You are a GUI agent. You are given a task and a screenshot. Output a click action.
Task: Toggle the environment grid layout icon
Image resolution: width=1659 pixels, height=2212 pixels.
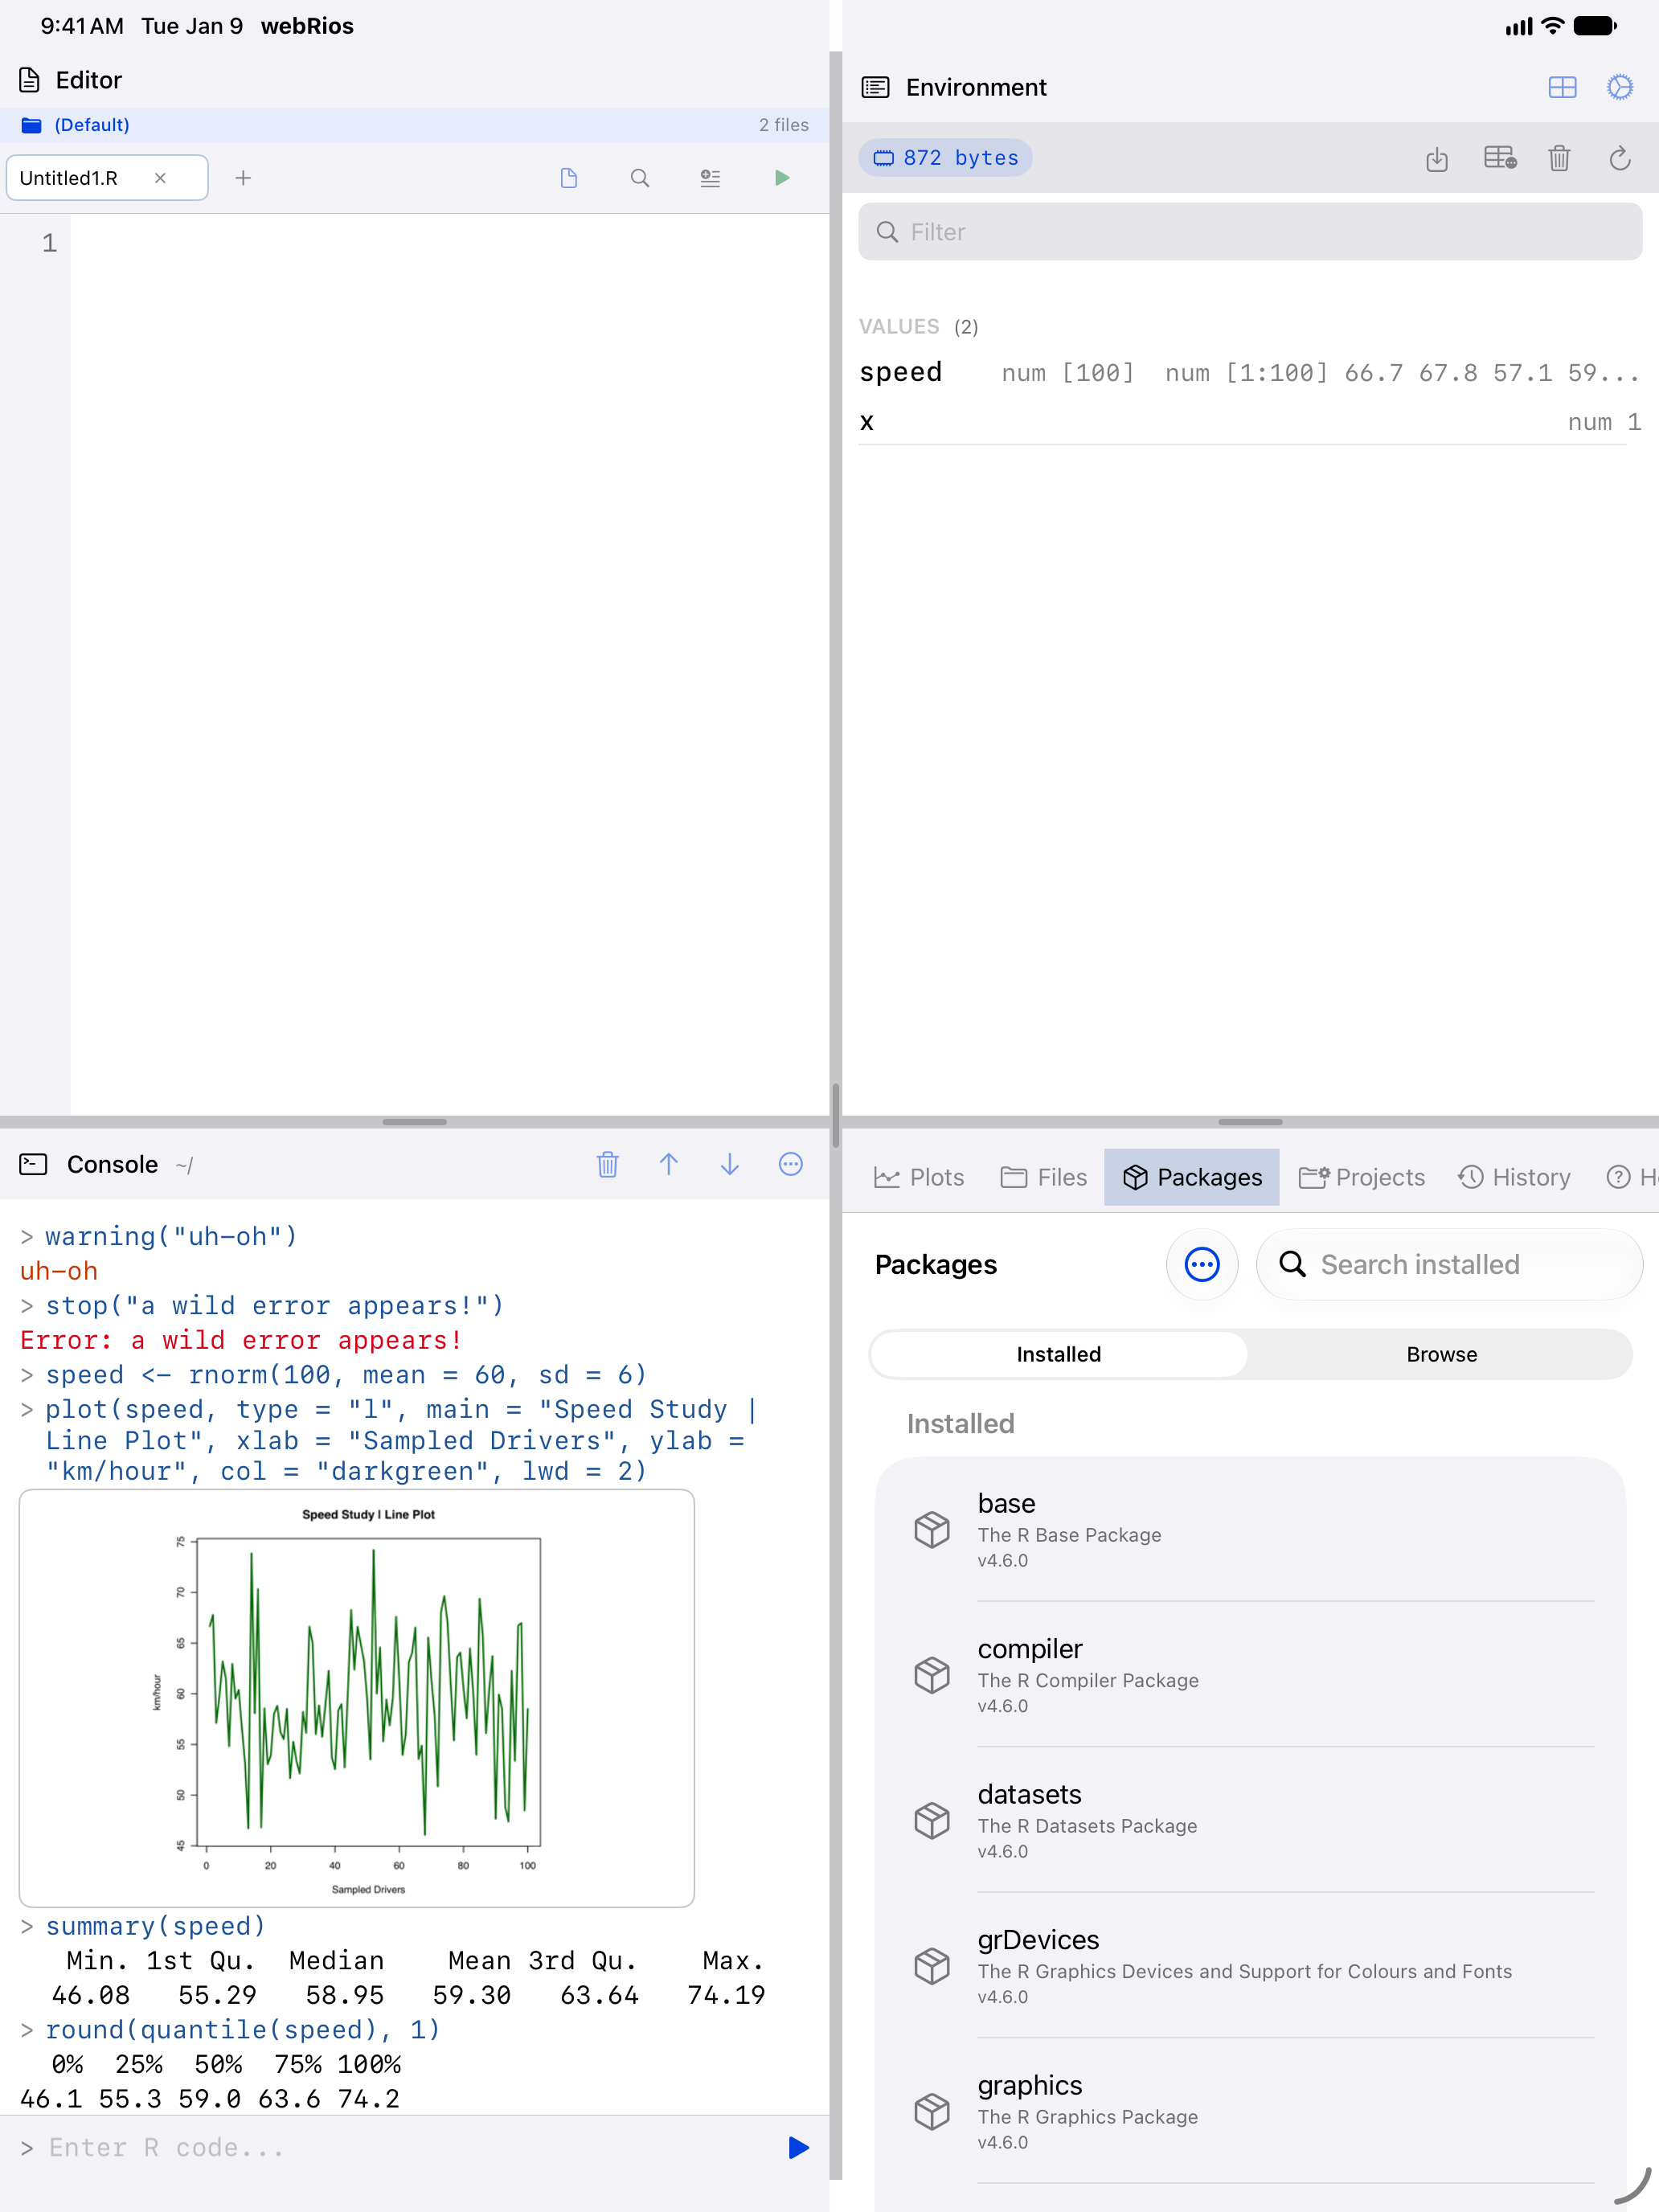tap(1562, 88)
